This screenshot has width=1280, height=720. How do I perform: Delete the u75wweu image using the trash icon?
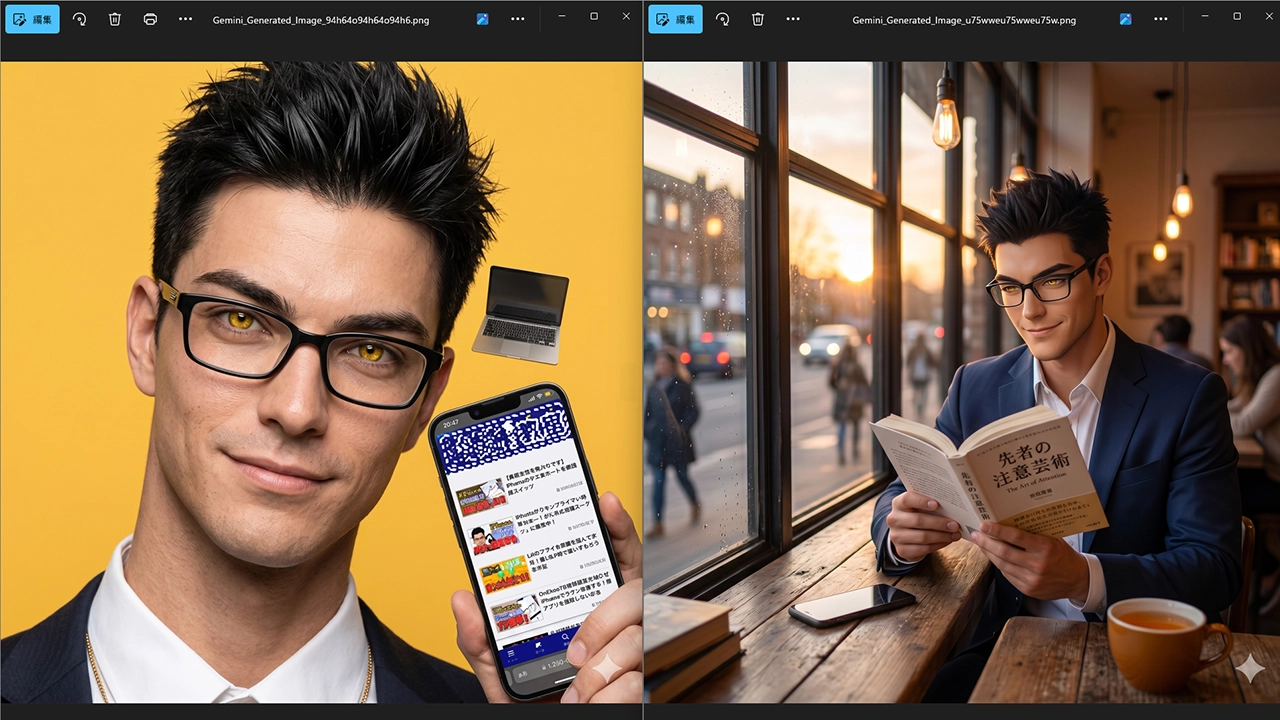758,19
